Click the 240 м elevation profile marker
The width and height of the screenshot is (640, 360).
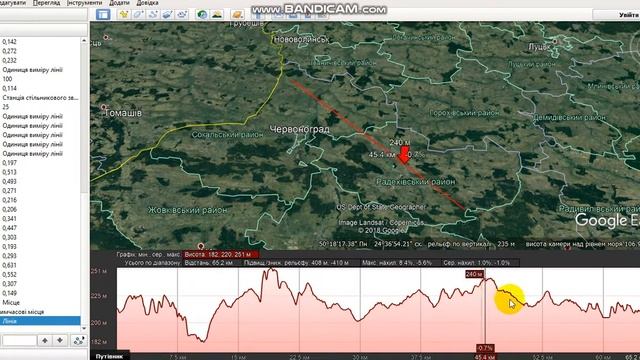(474, 274)
